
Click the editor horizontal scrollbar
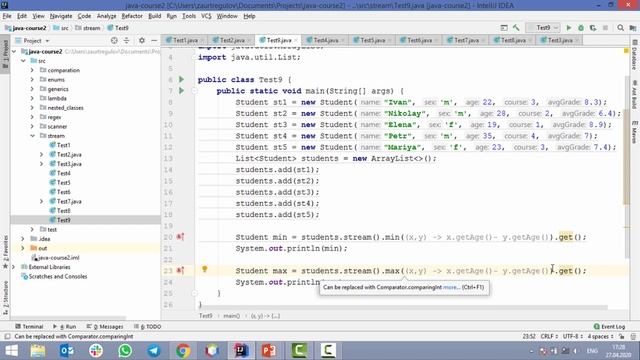point(403,307)
